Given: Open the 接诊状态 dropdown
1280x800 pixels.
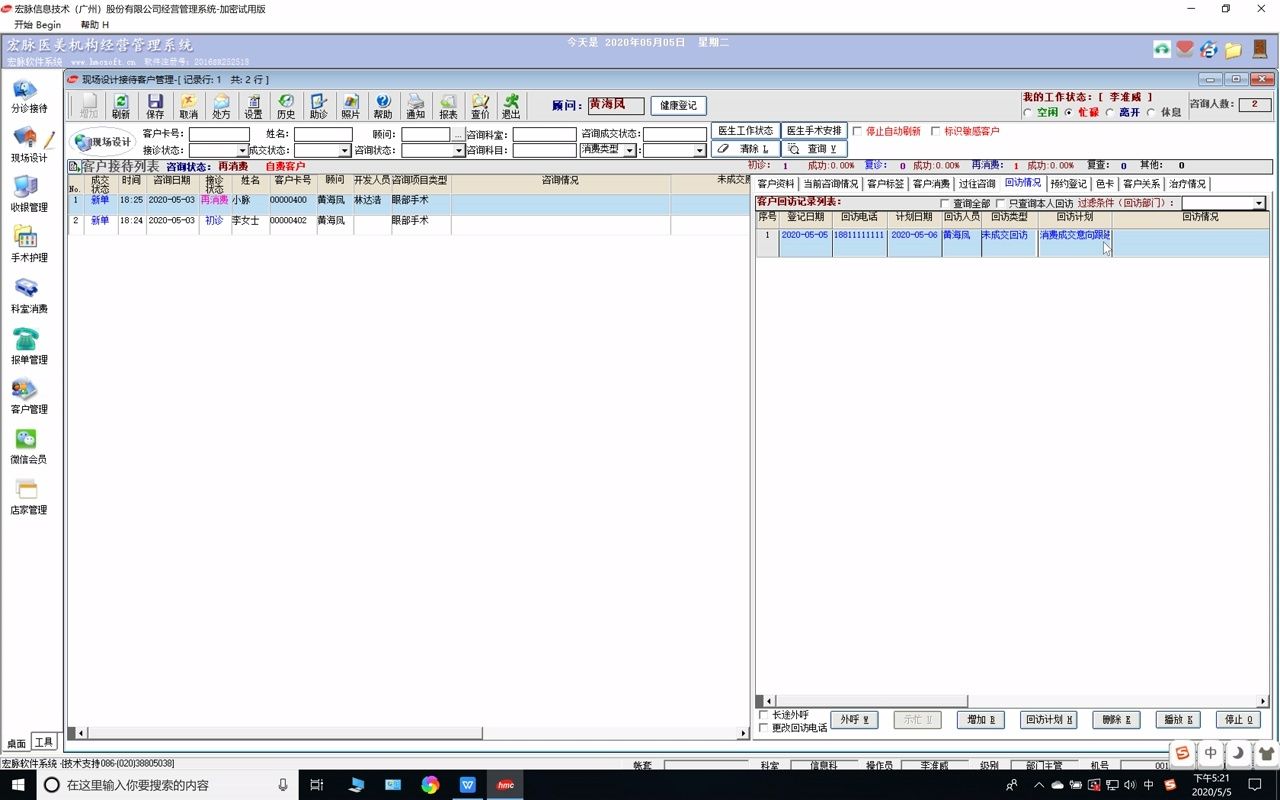Looking at the screenshot, I should pos(242,151).
